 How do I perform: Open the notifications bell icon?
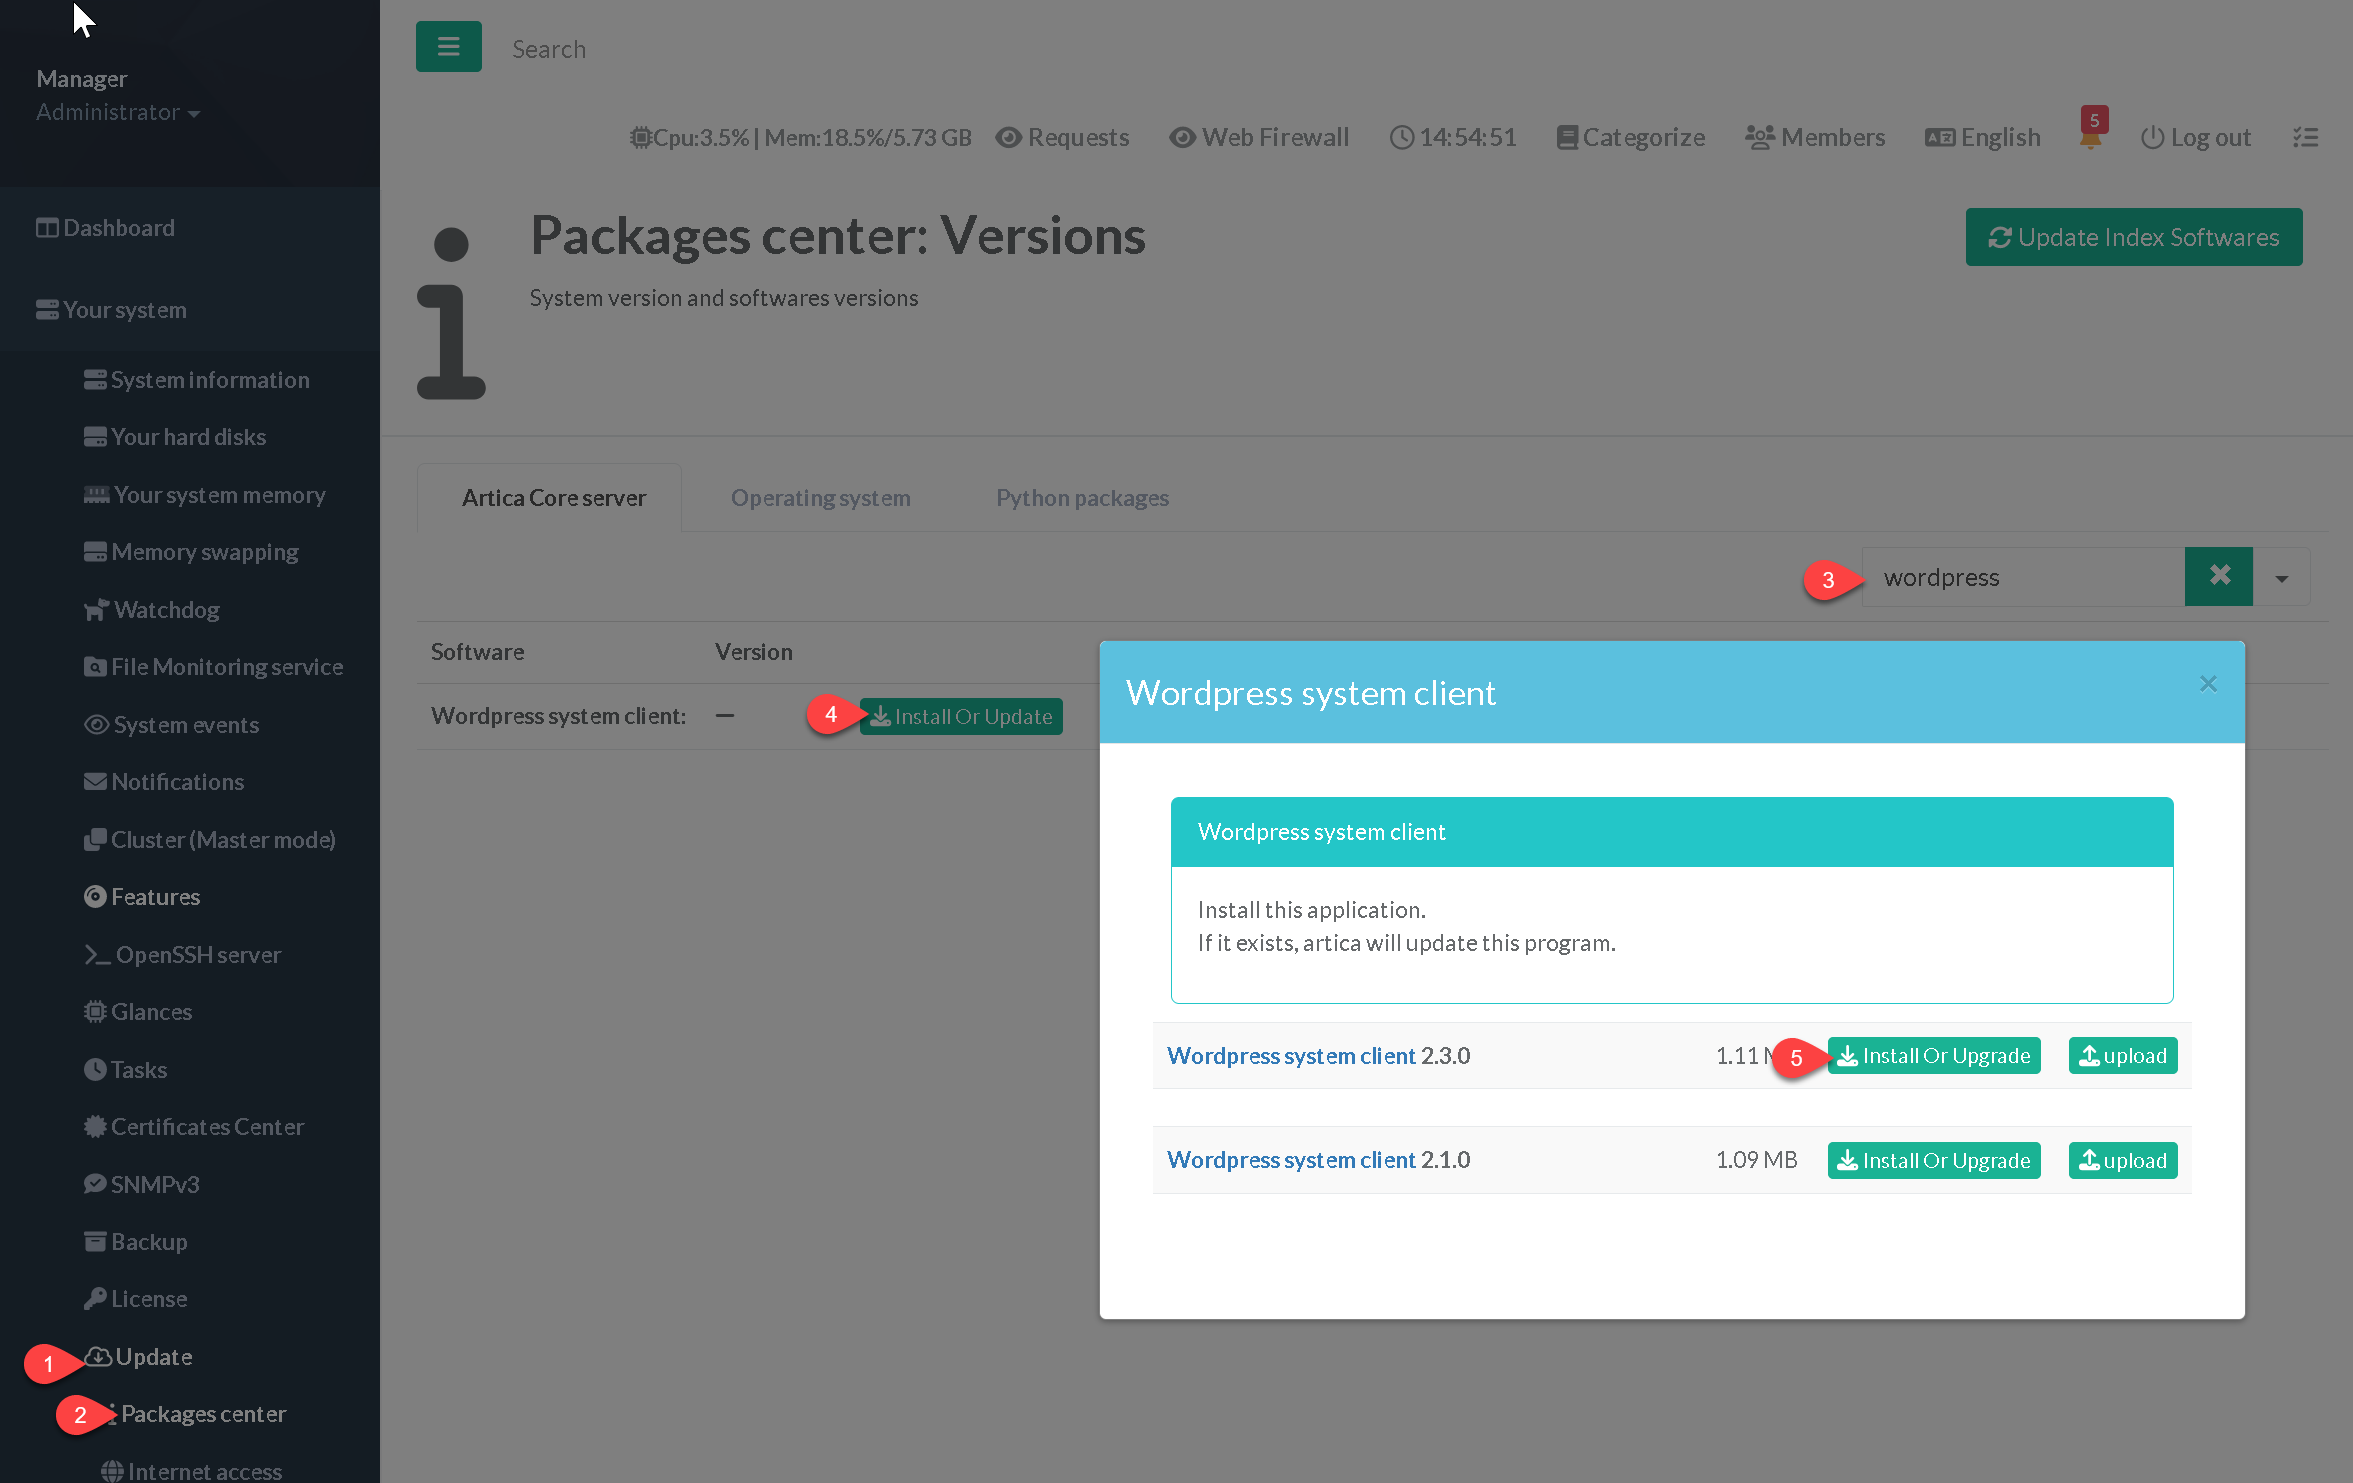click(x=2089, y=137)
